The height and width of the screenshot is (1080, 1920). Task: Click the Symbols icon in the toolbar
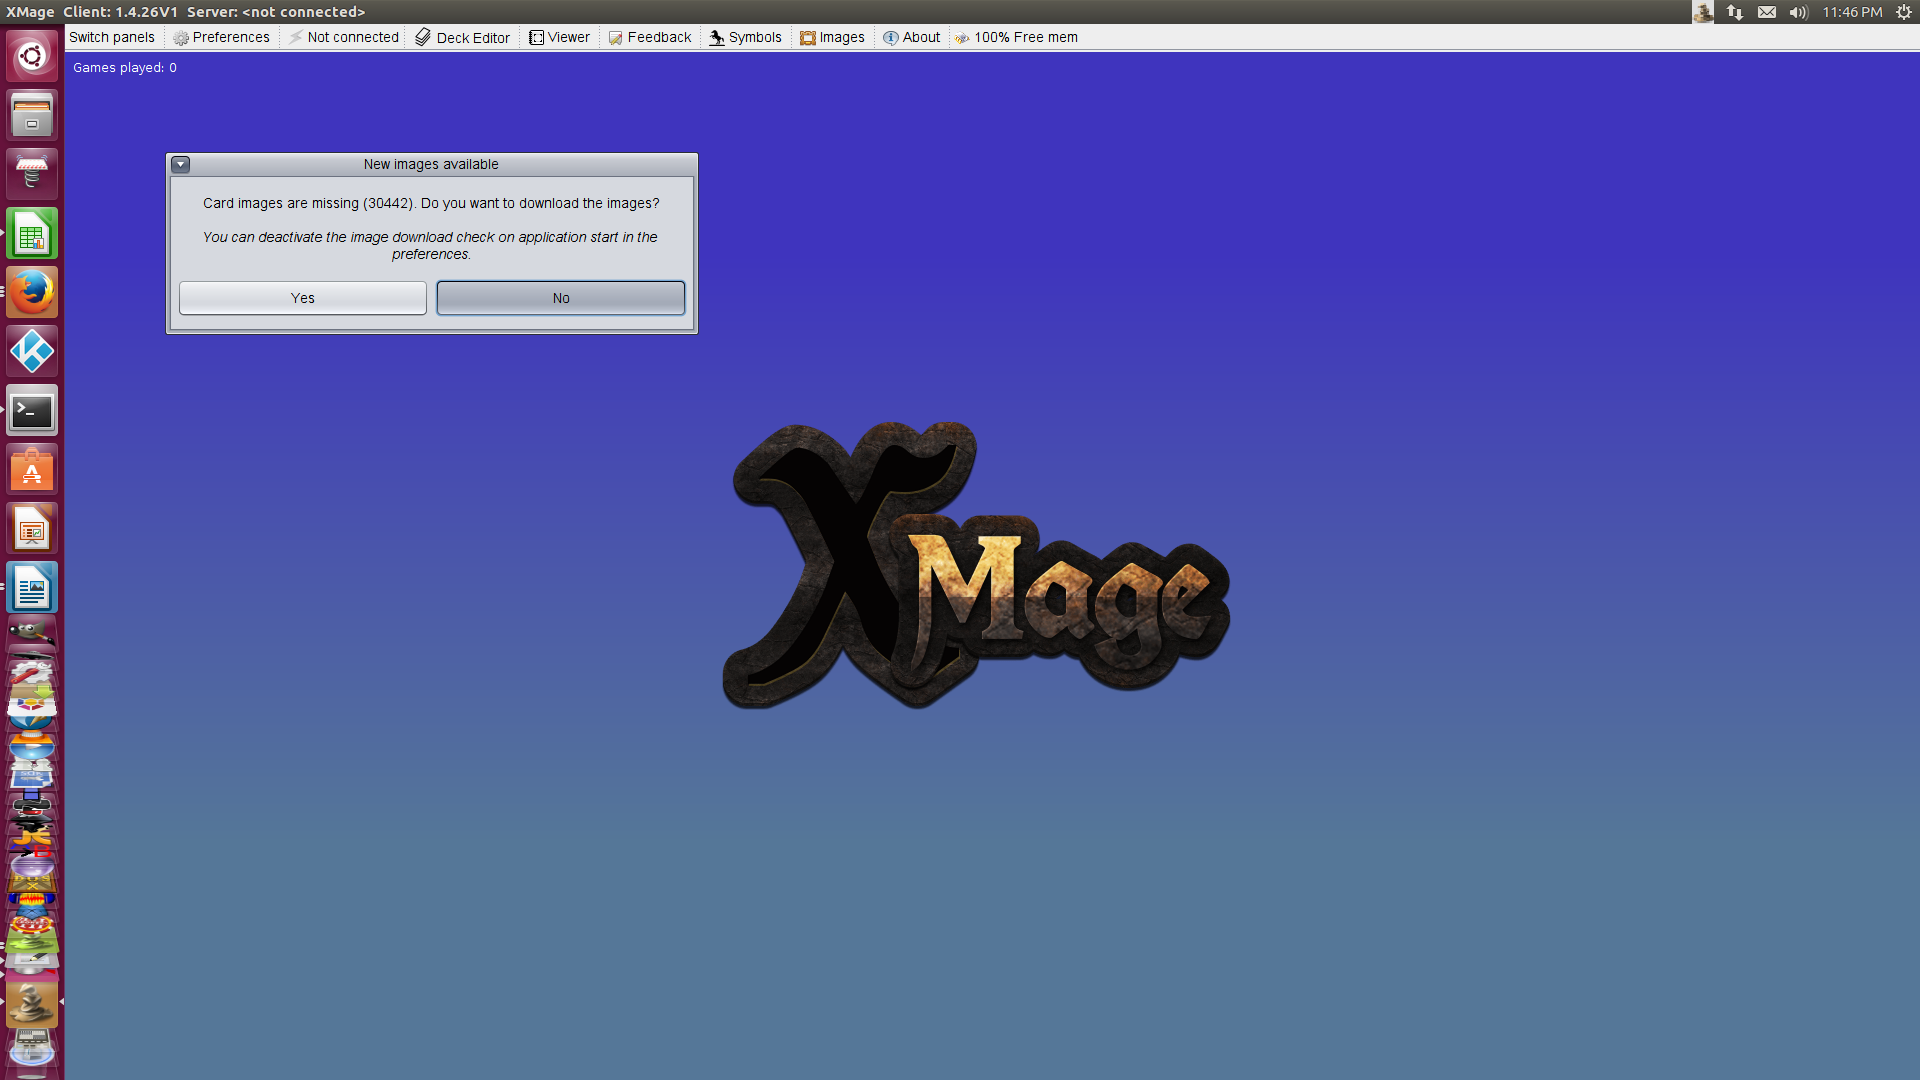[x=717, y=38]
